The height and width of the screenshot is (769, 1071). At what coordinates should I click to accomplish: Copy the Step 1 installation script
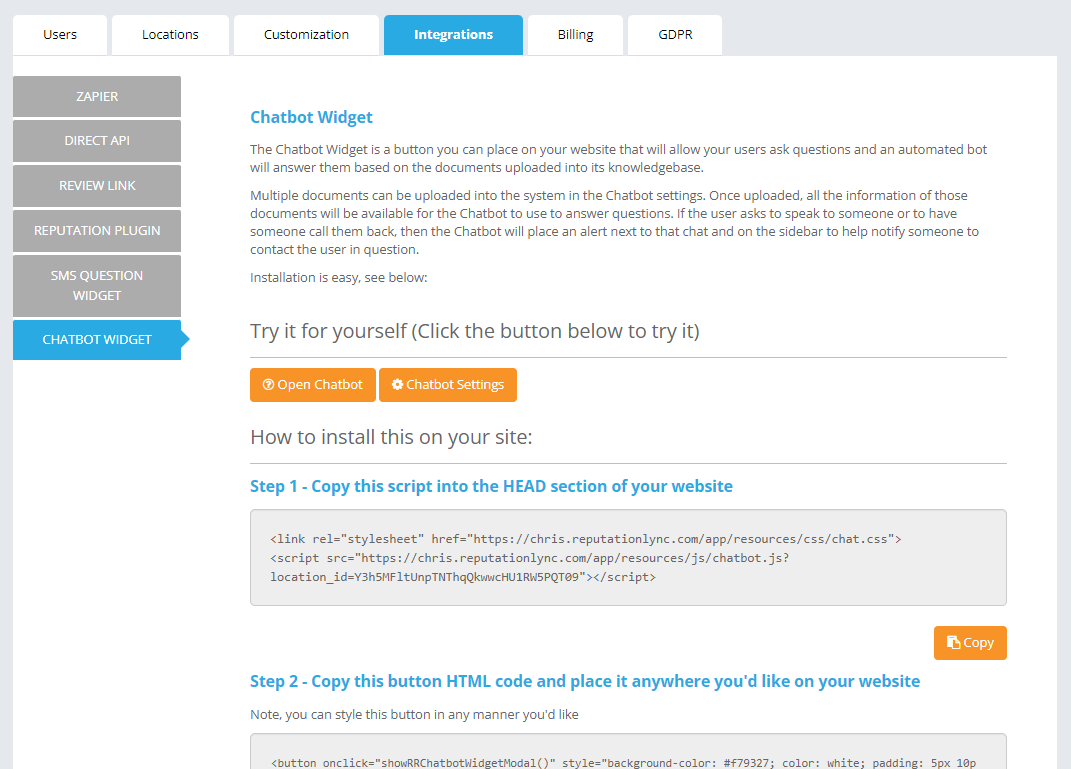click(x=969, y=642)
